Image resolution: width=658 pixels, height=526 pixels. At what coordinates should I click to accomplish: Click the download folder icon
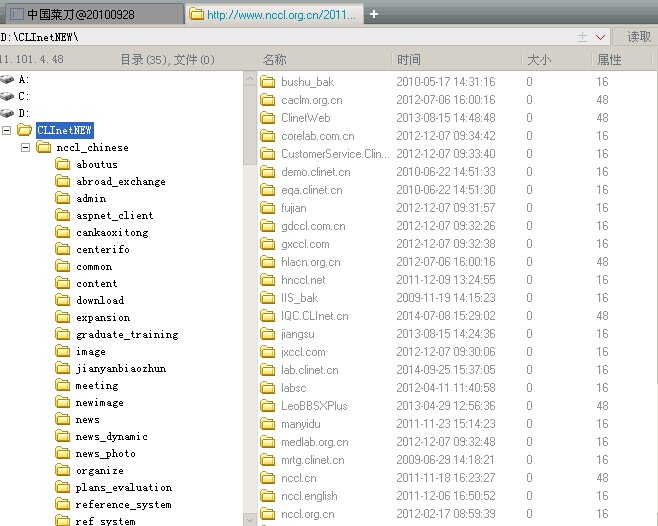(x=63, y=301)
